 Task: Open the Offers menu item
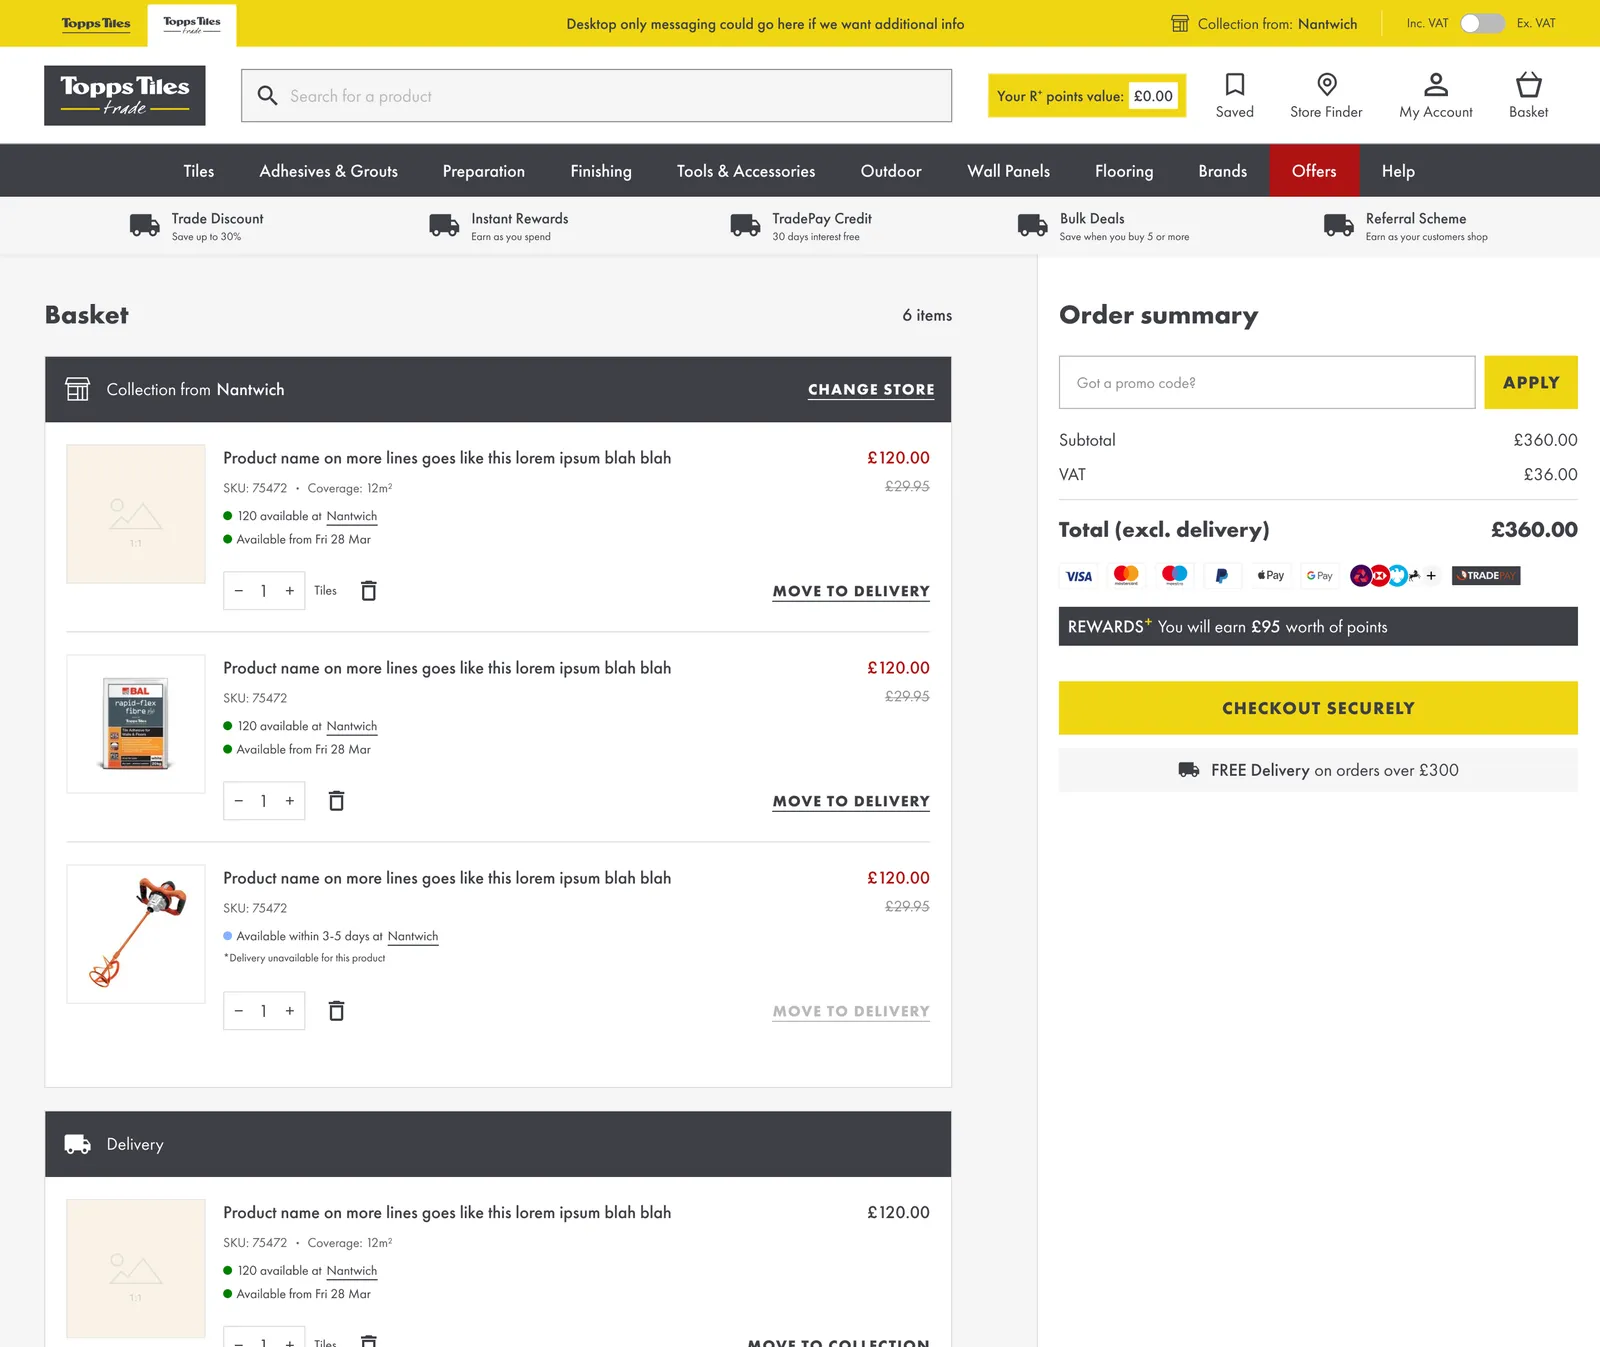click(x=1314, y=171)
